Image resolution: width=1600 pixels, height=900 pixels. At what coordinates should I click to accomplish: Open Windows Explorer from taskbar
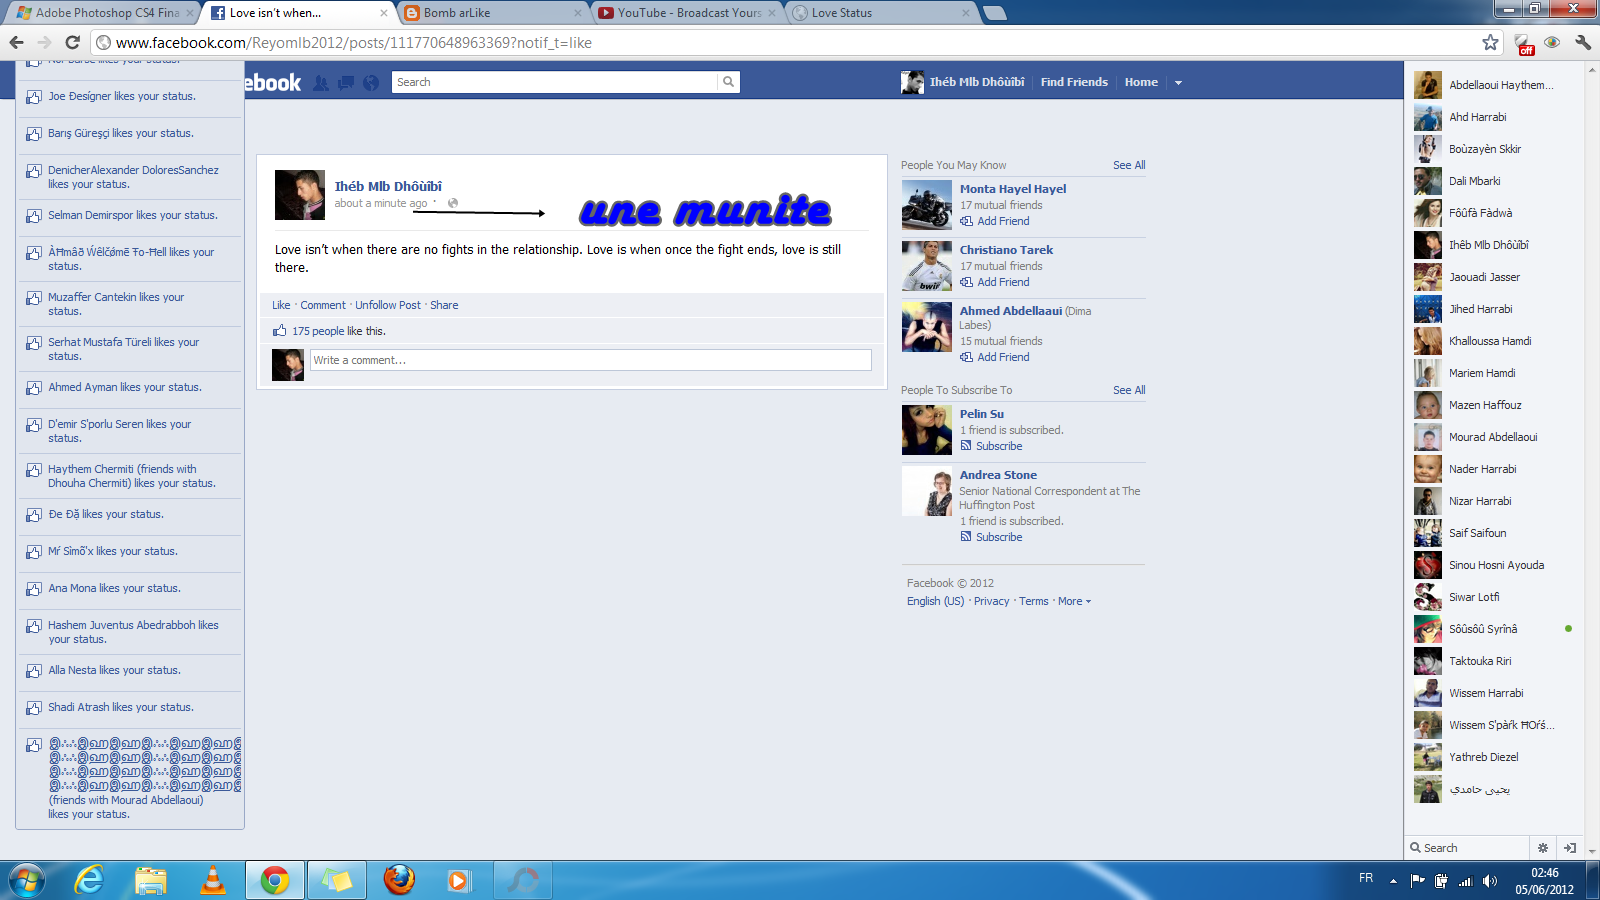pyautogui.click(x=151, y=880)
